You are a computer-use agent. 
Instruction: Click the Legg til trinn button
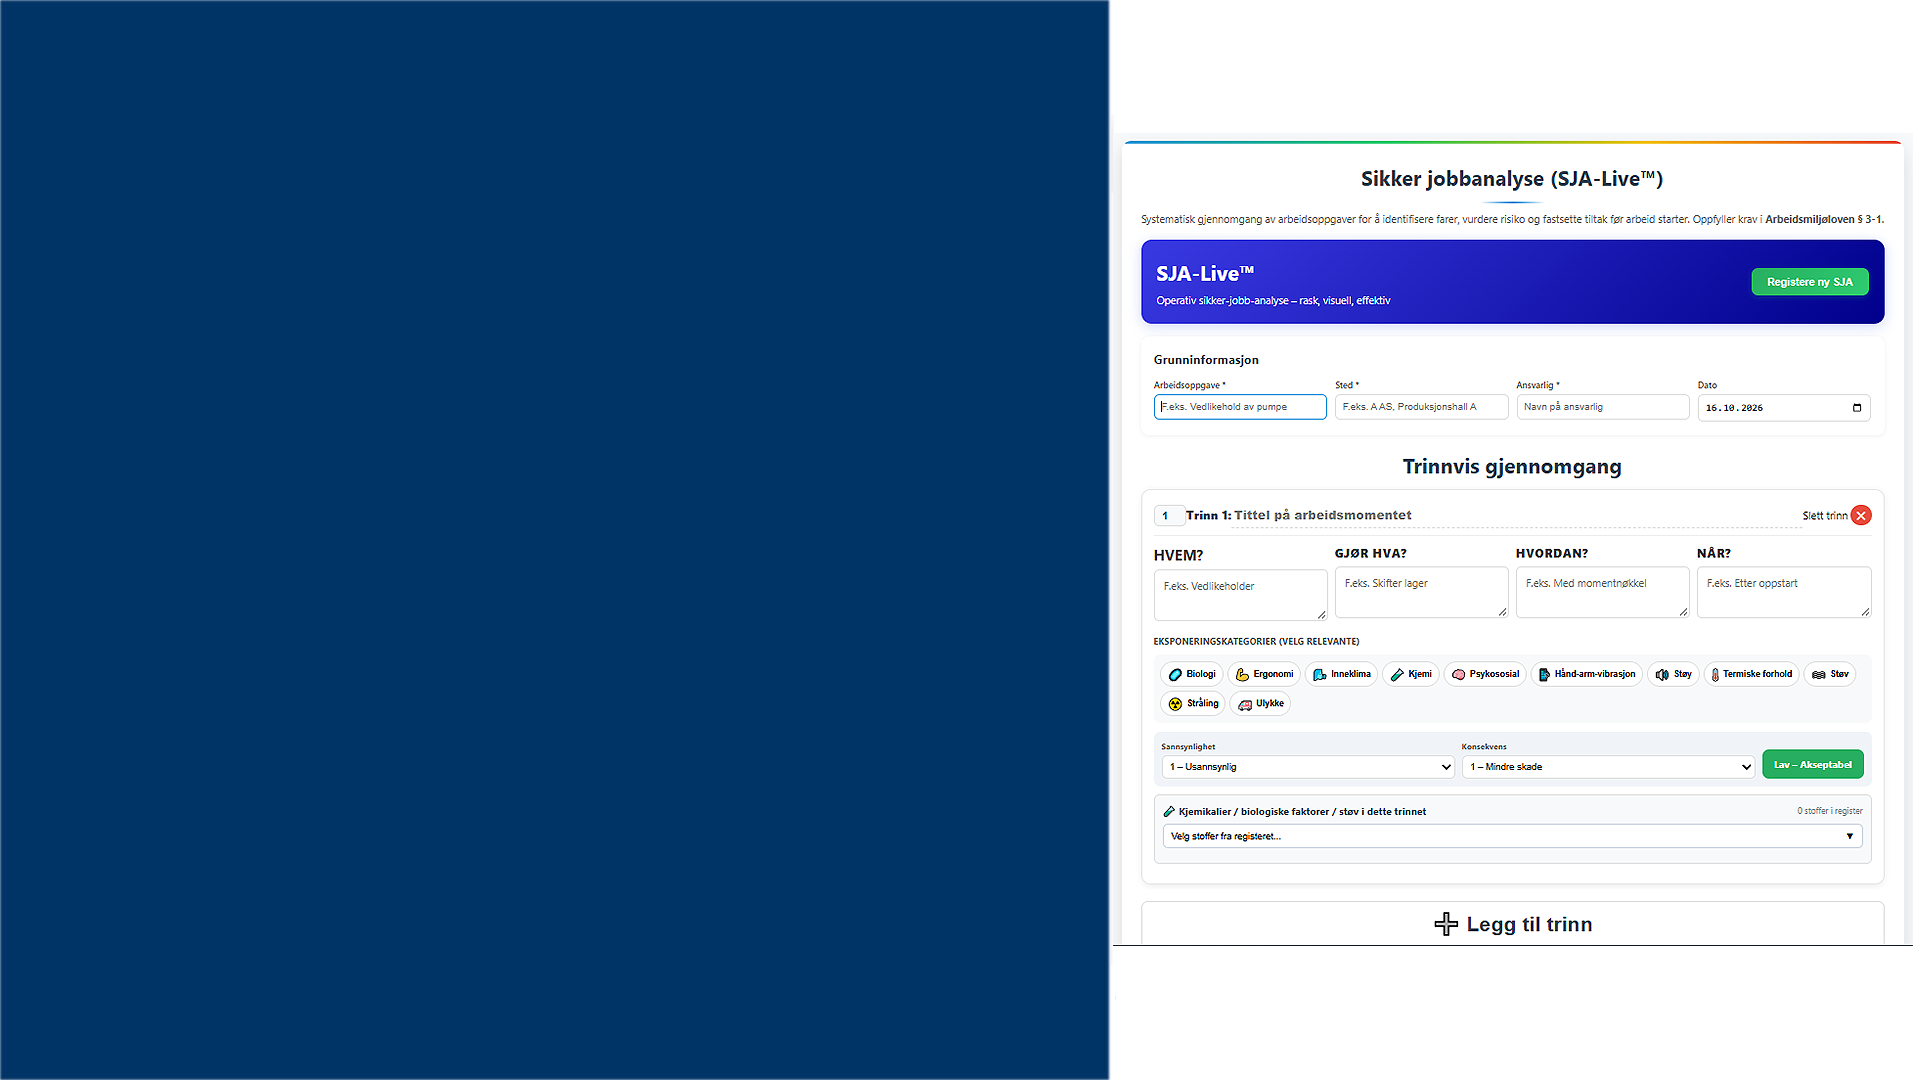(x=1513, y=924)
